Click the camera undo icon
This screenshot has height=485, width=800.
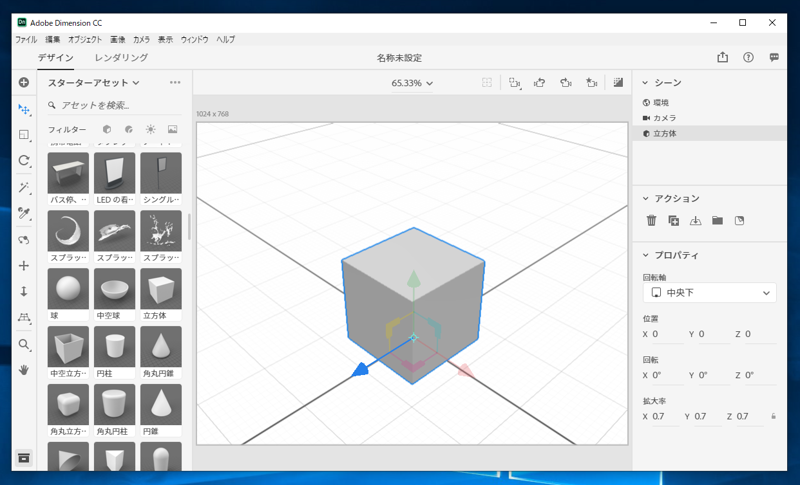pos(540,83)
